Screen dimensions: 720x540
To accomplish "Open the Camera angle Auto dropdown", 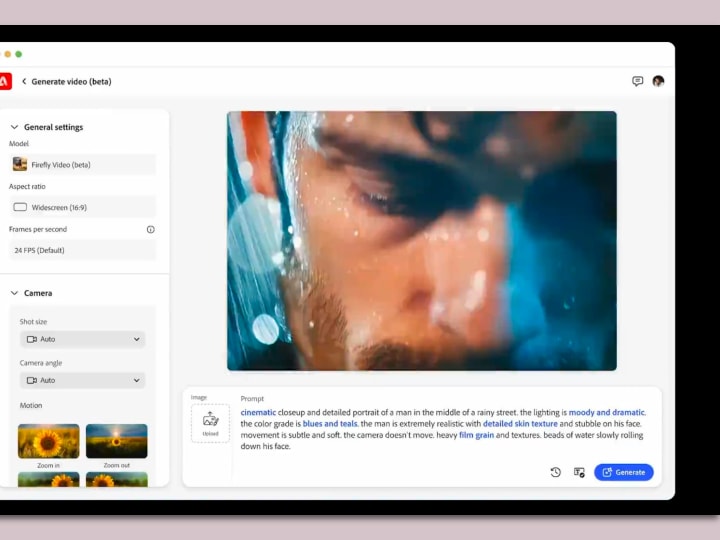I will coord(83,380).
